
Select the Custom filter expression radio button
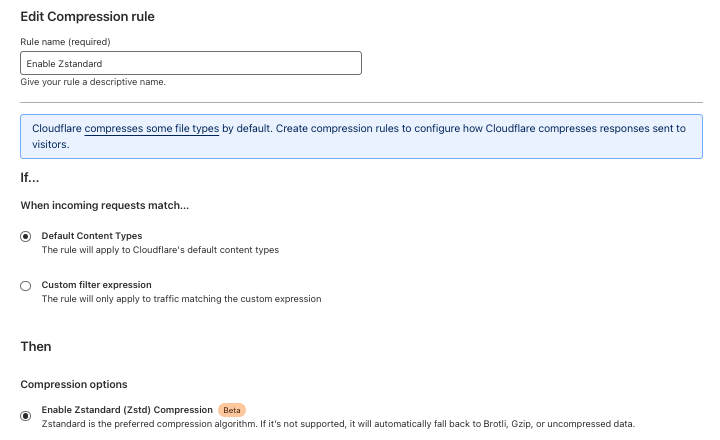click(x=26, y=286)
